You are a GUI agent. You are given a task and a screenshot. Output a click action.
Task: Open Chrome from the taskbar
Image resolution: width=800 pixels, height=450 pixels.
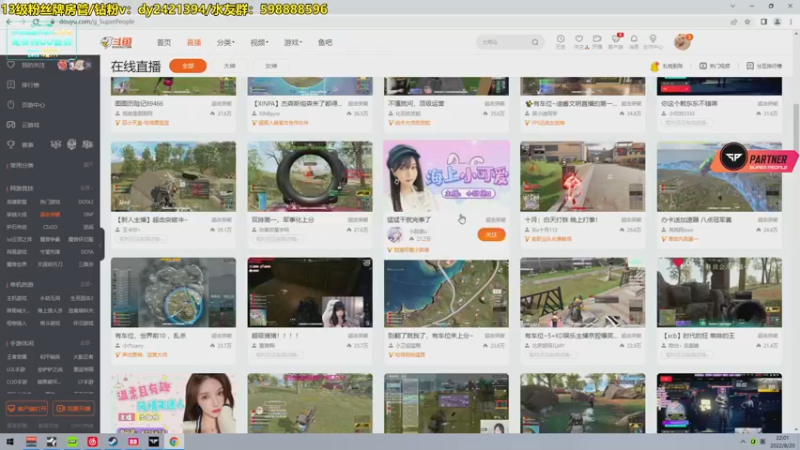pos(174,441)
